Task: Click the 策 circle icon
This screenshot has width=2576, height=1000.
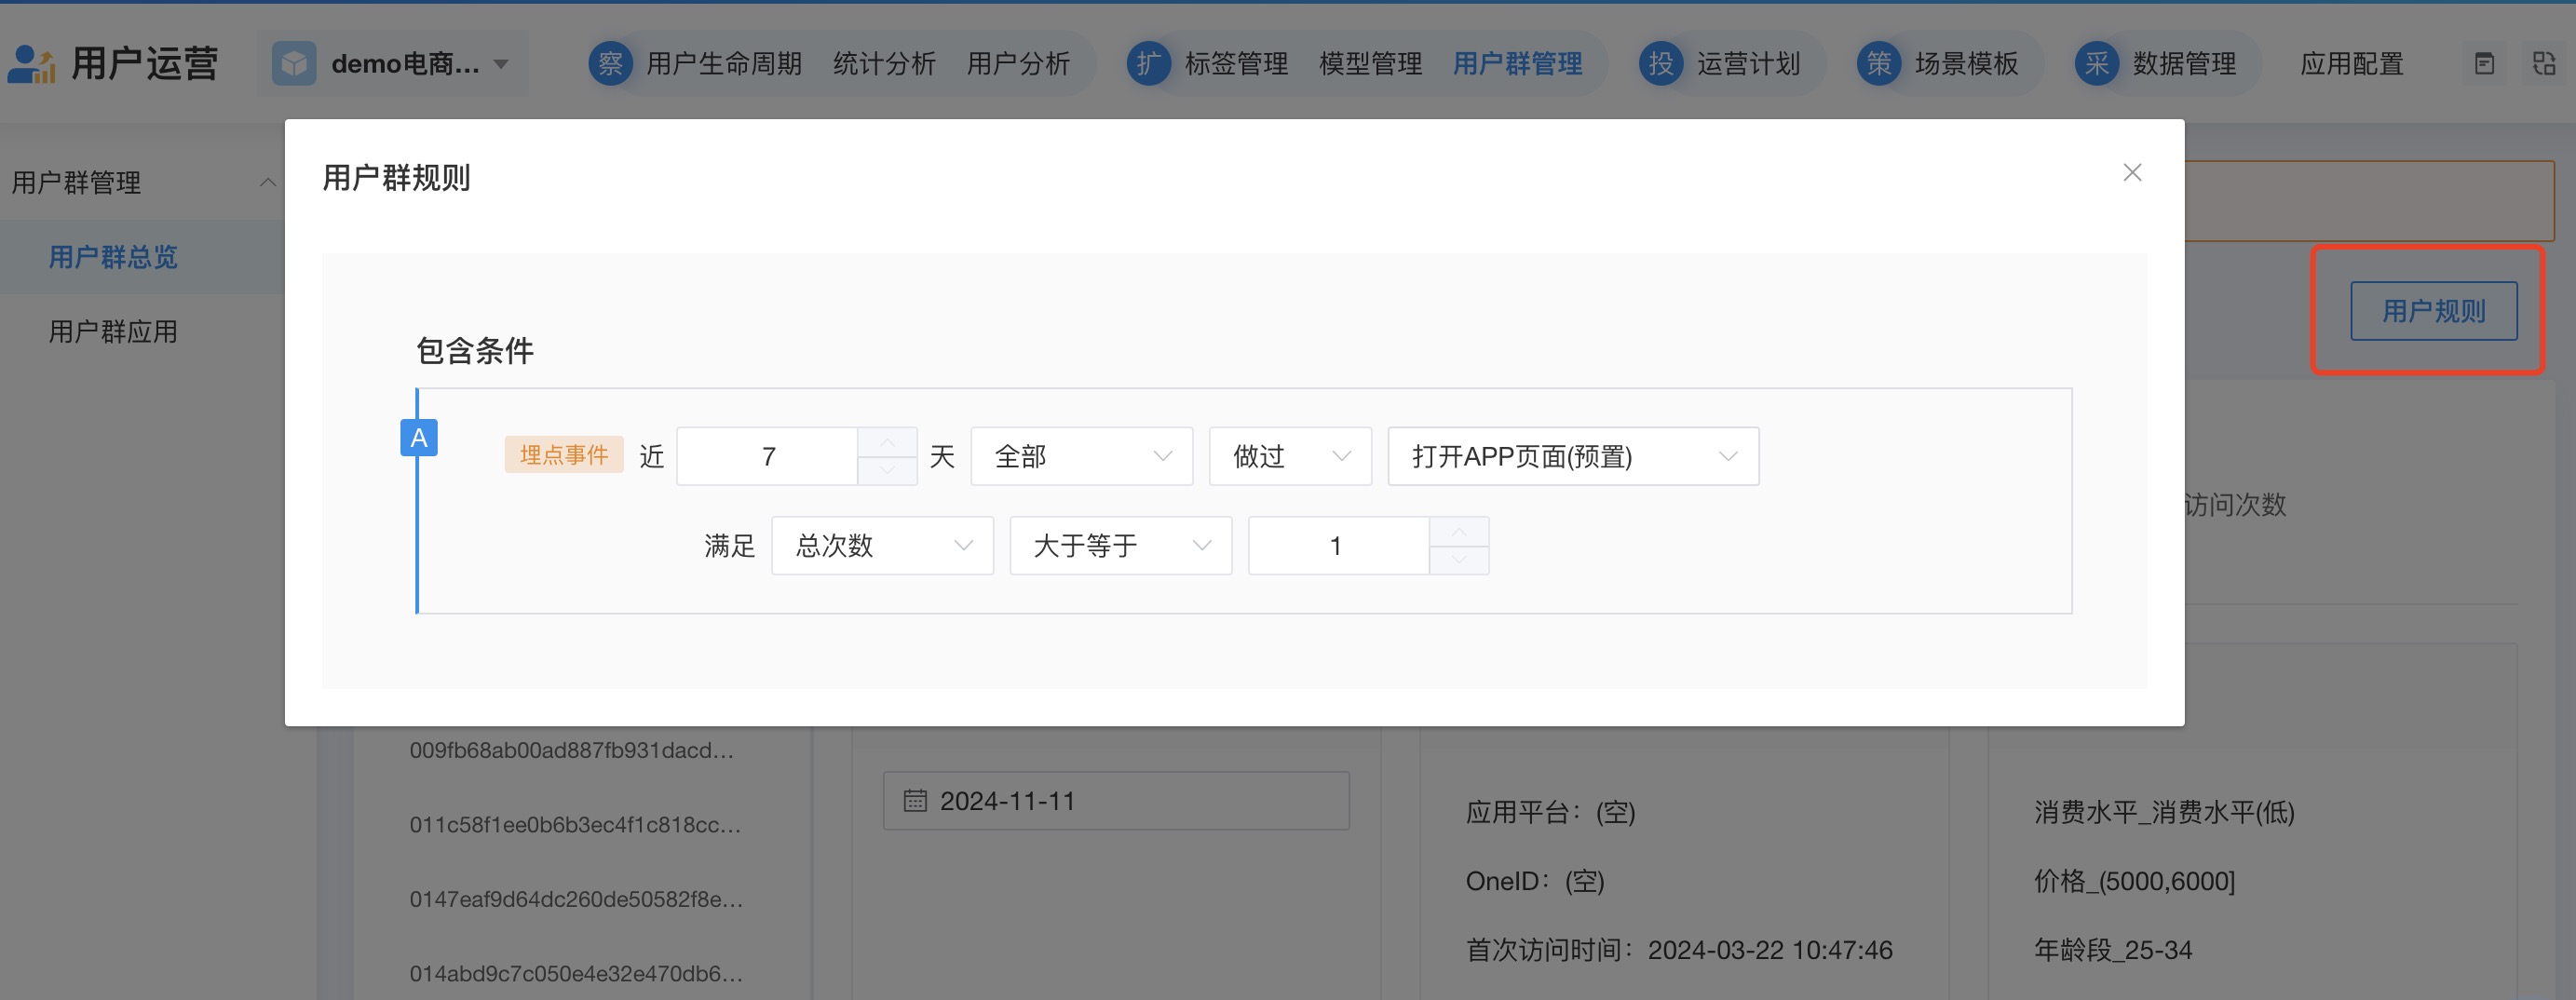Action: click(x=1879, y=64)
